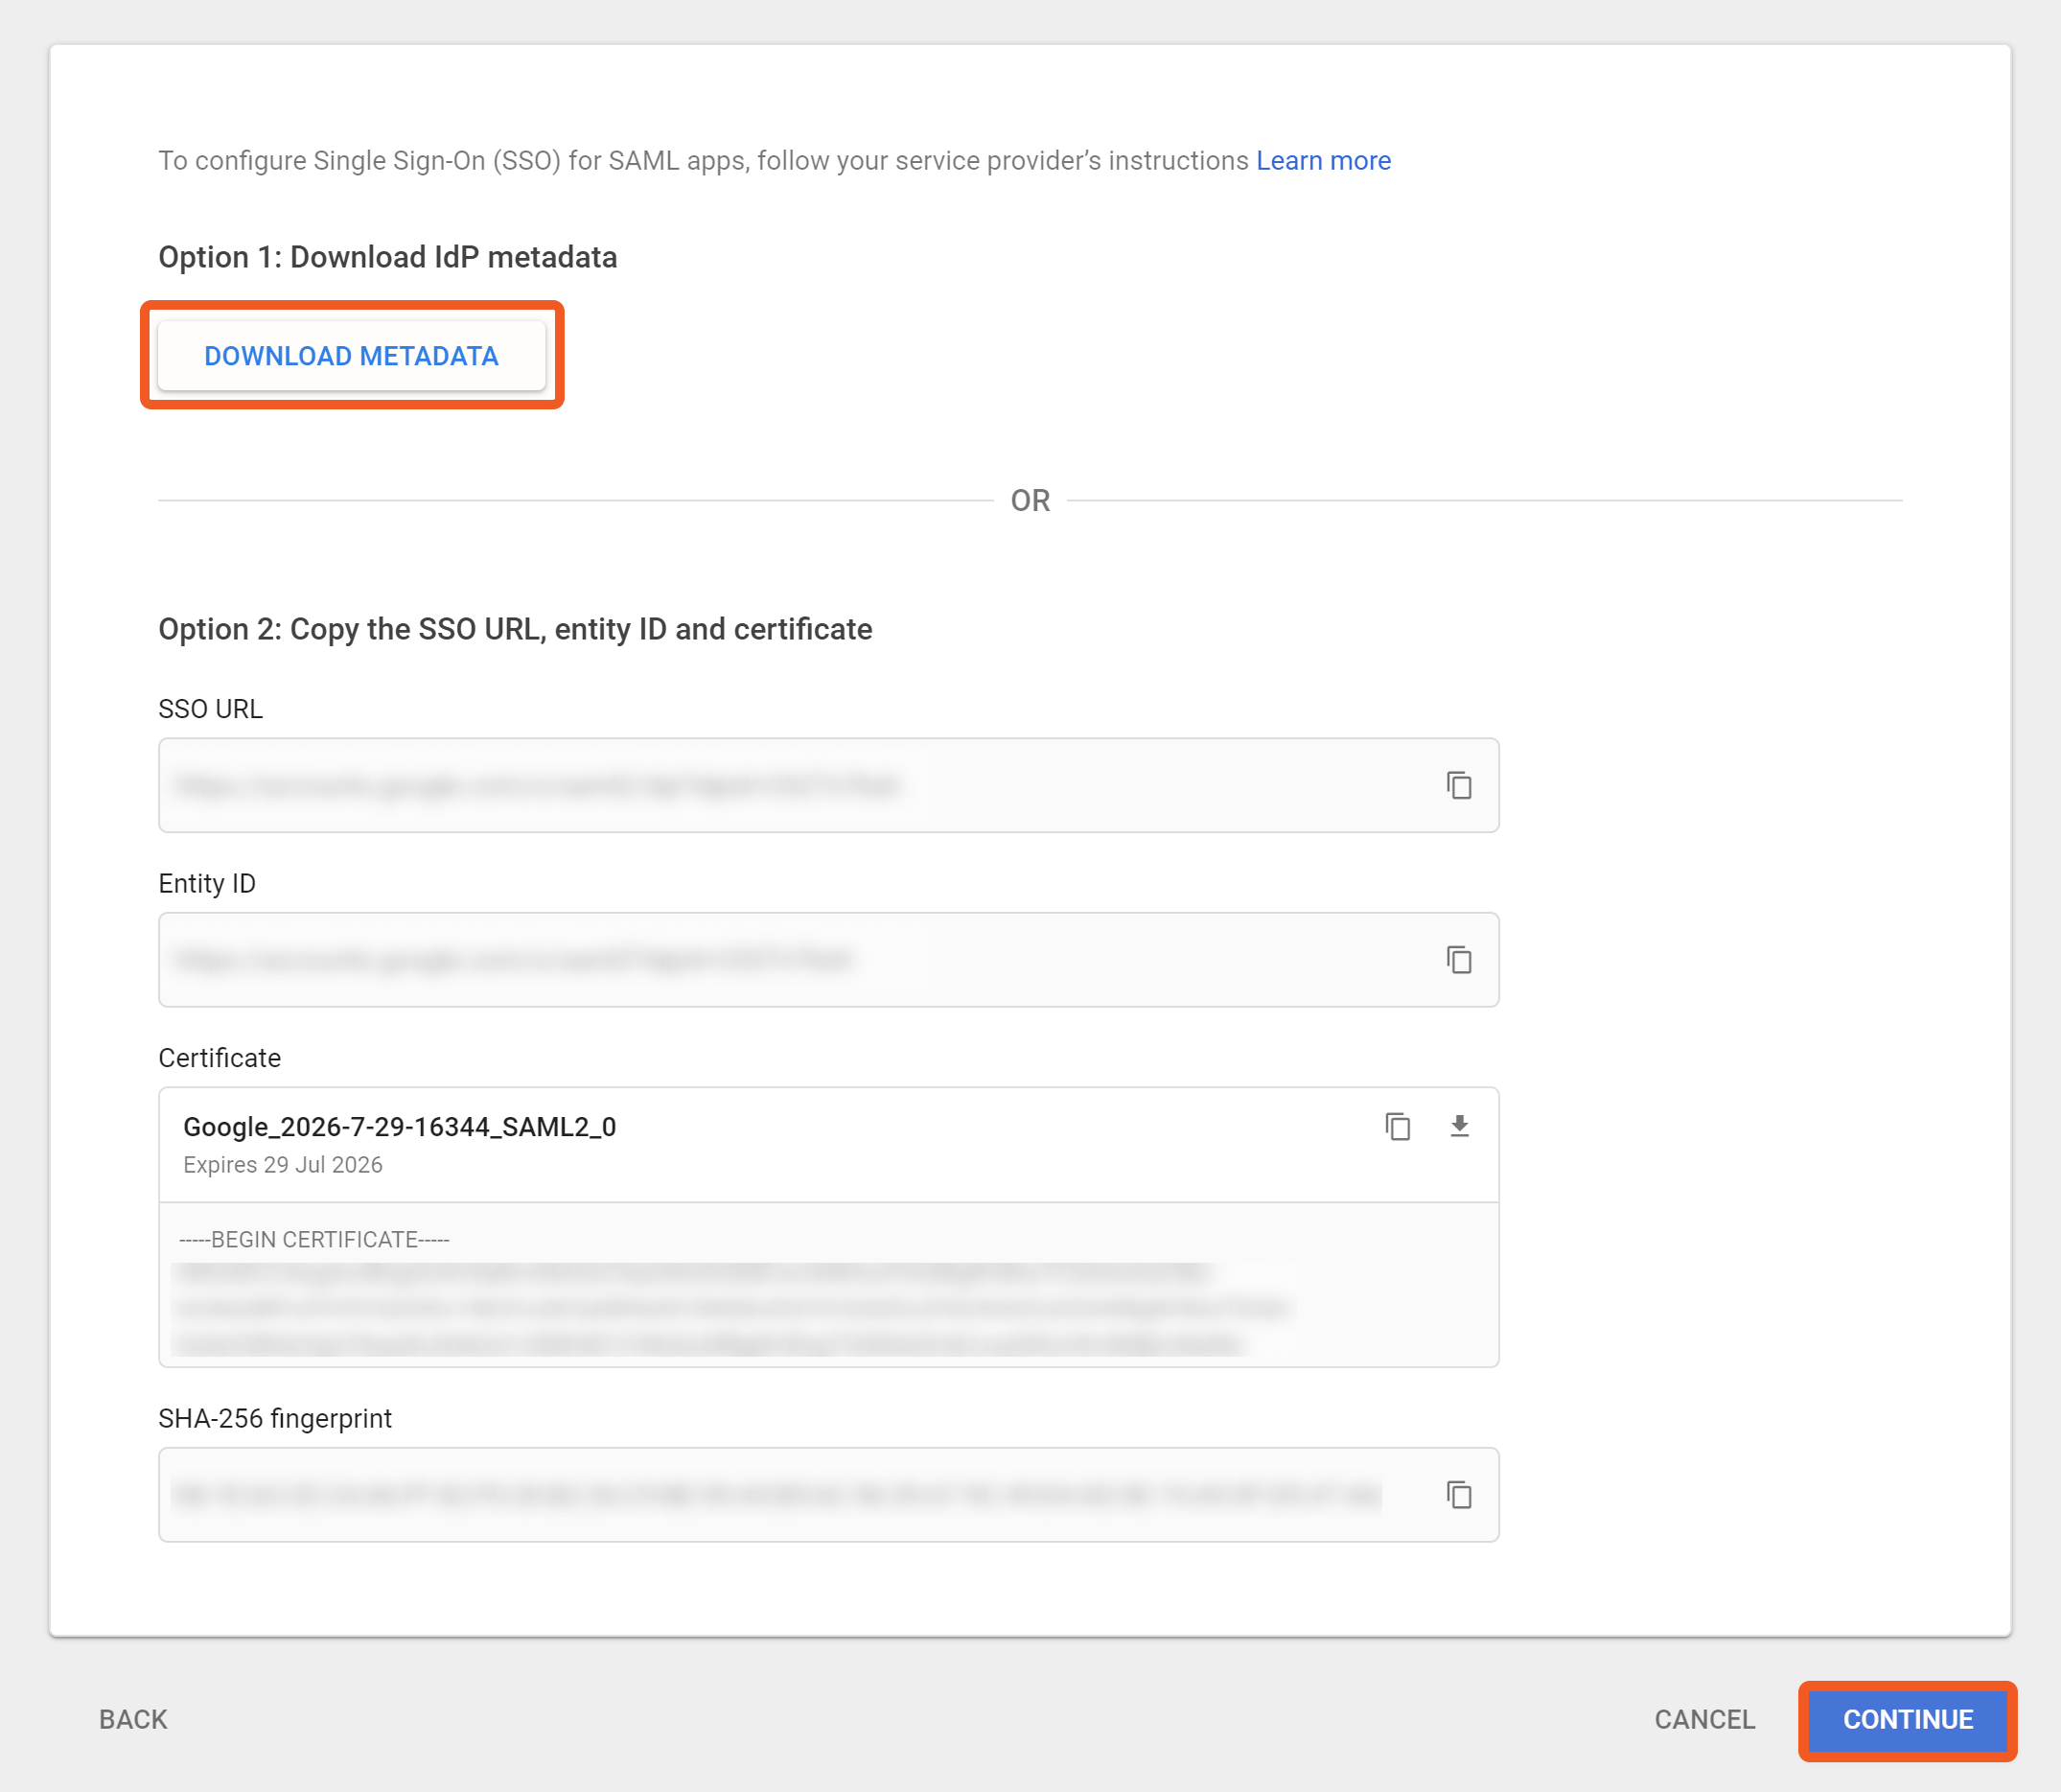The height and width of the screenshot is (1792, 2061).
Task: Click the SHA-256 fingerprint label
Action: 275,1418
